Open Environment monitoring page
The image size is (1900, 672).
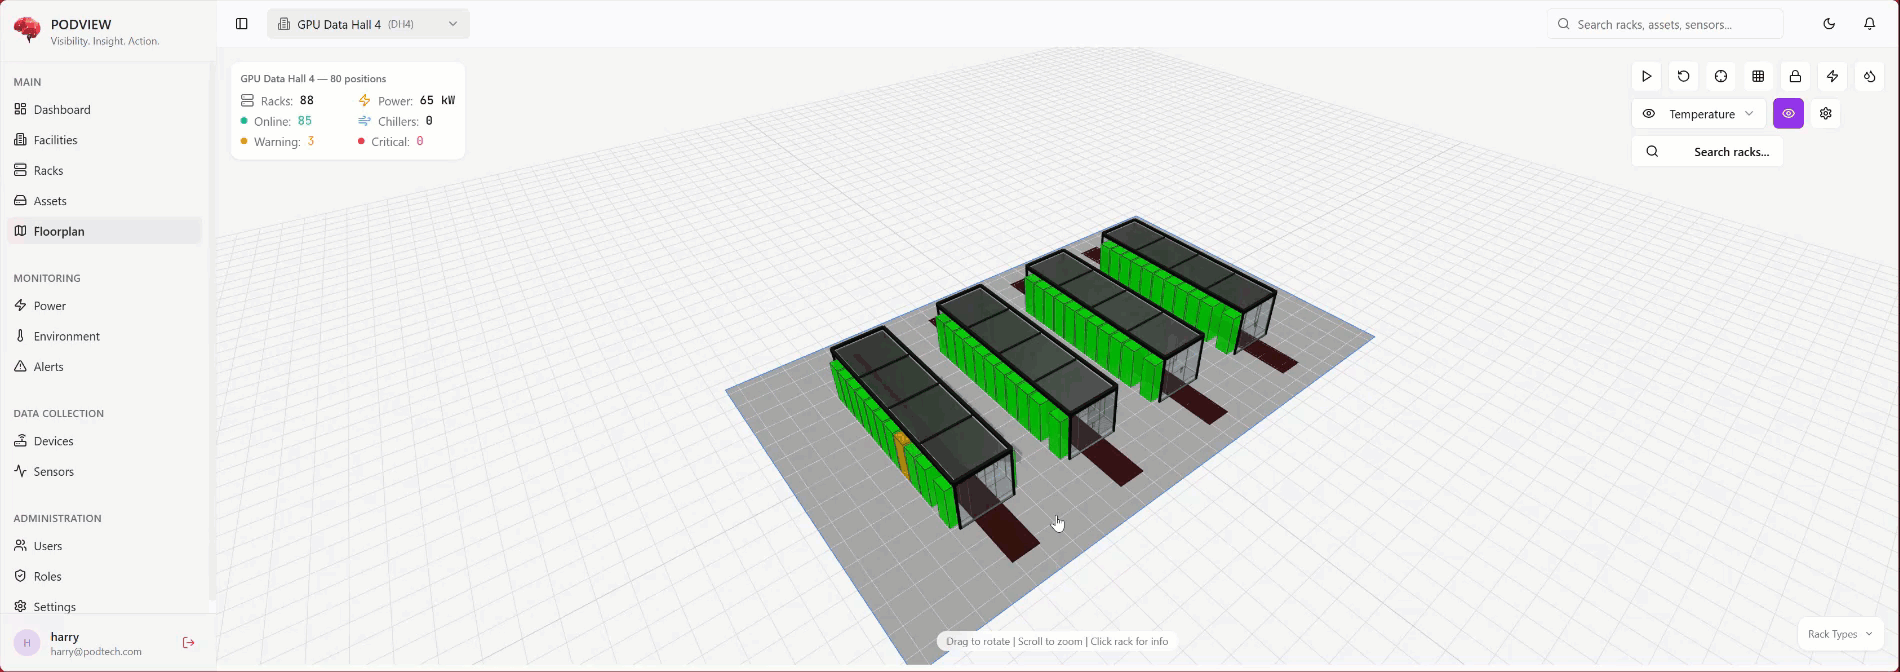(x=104, y=336)
